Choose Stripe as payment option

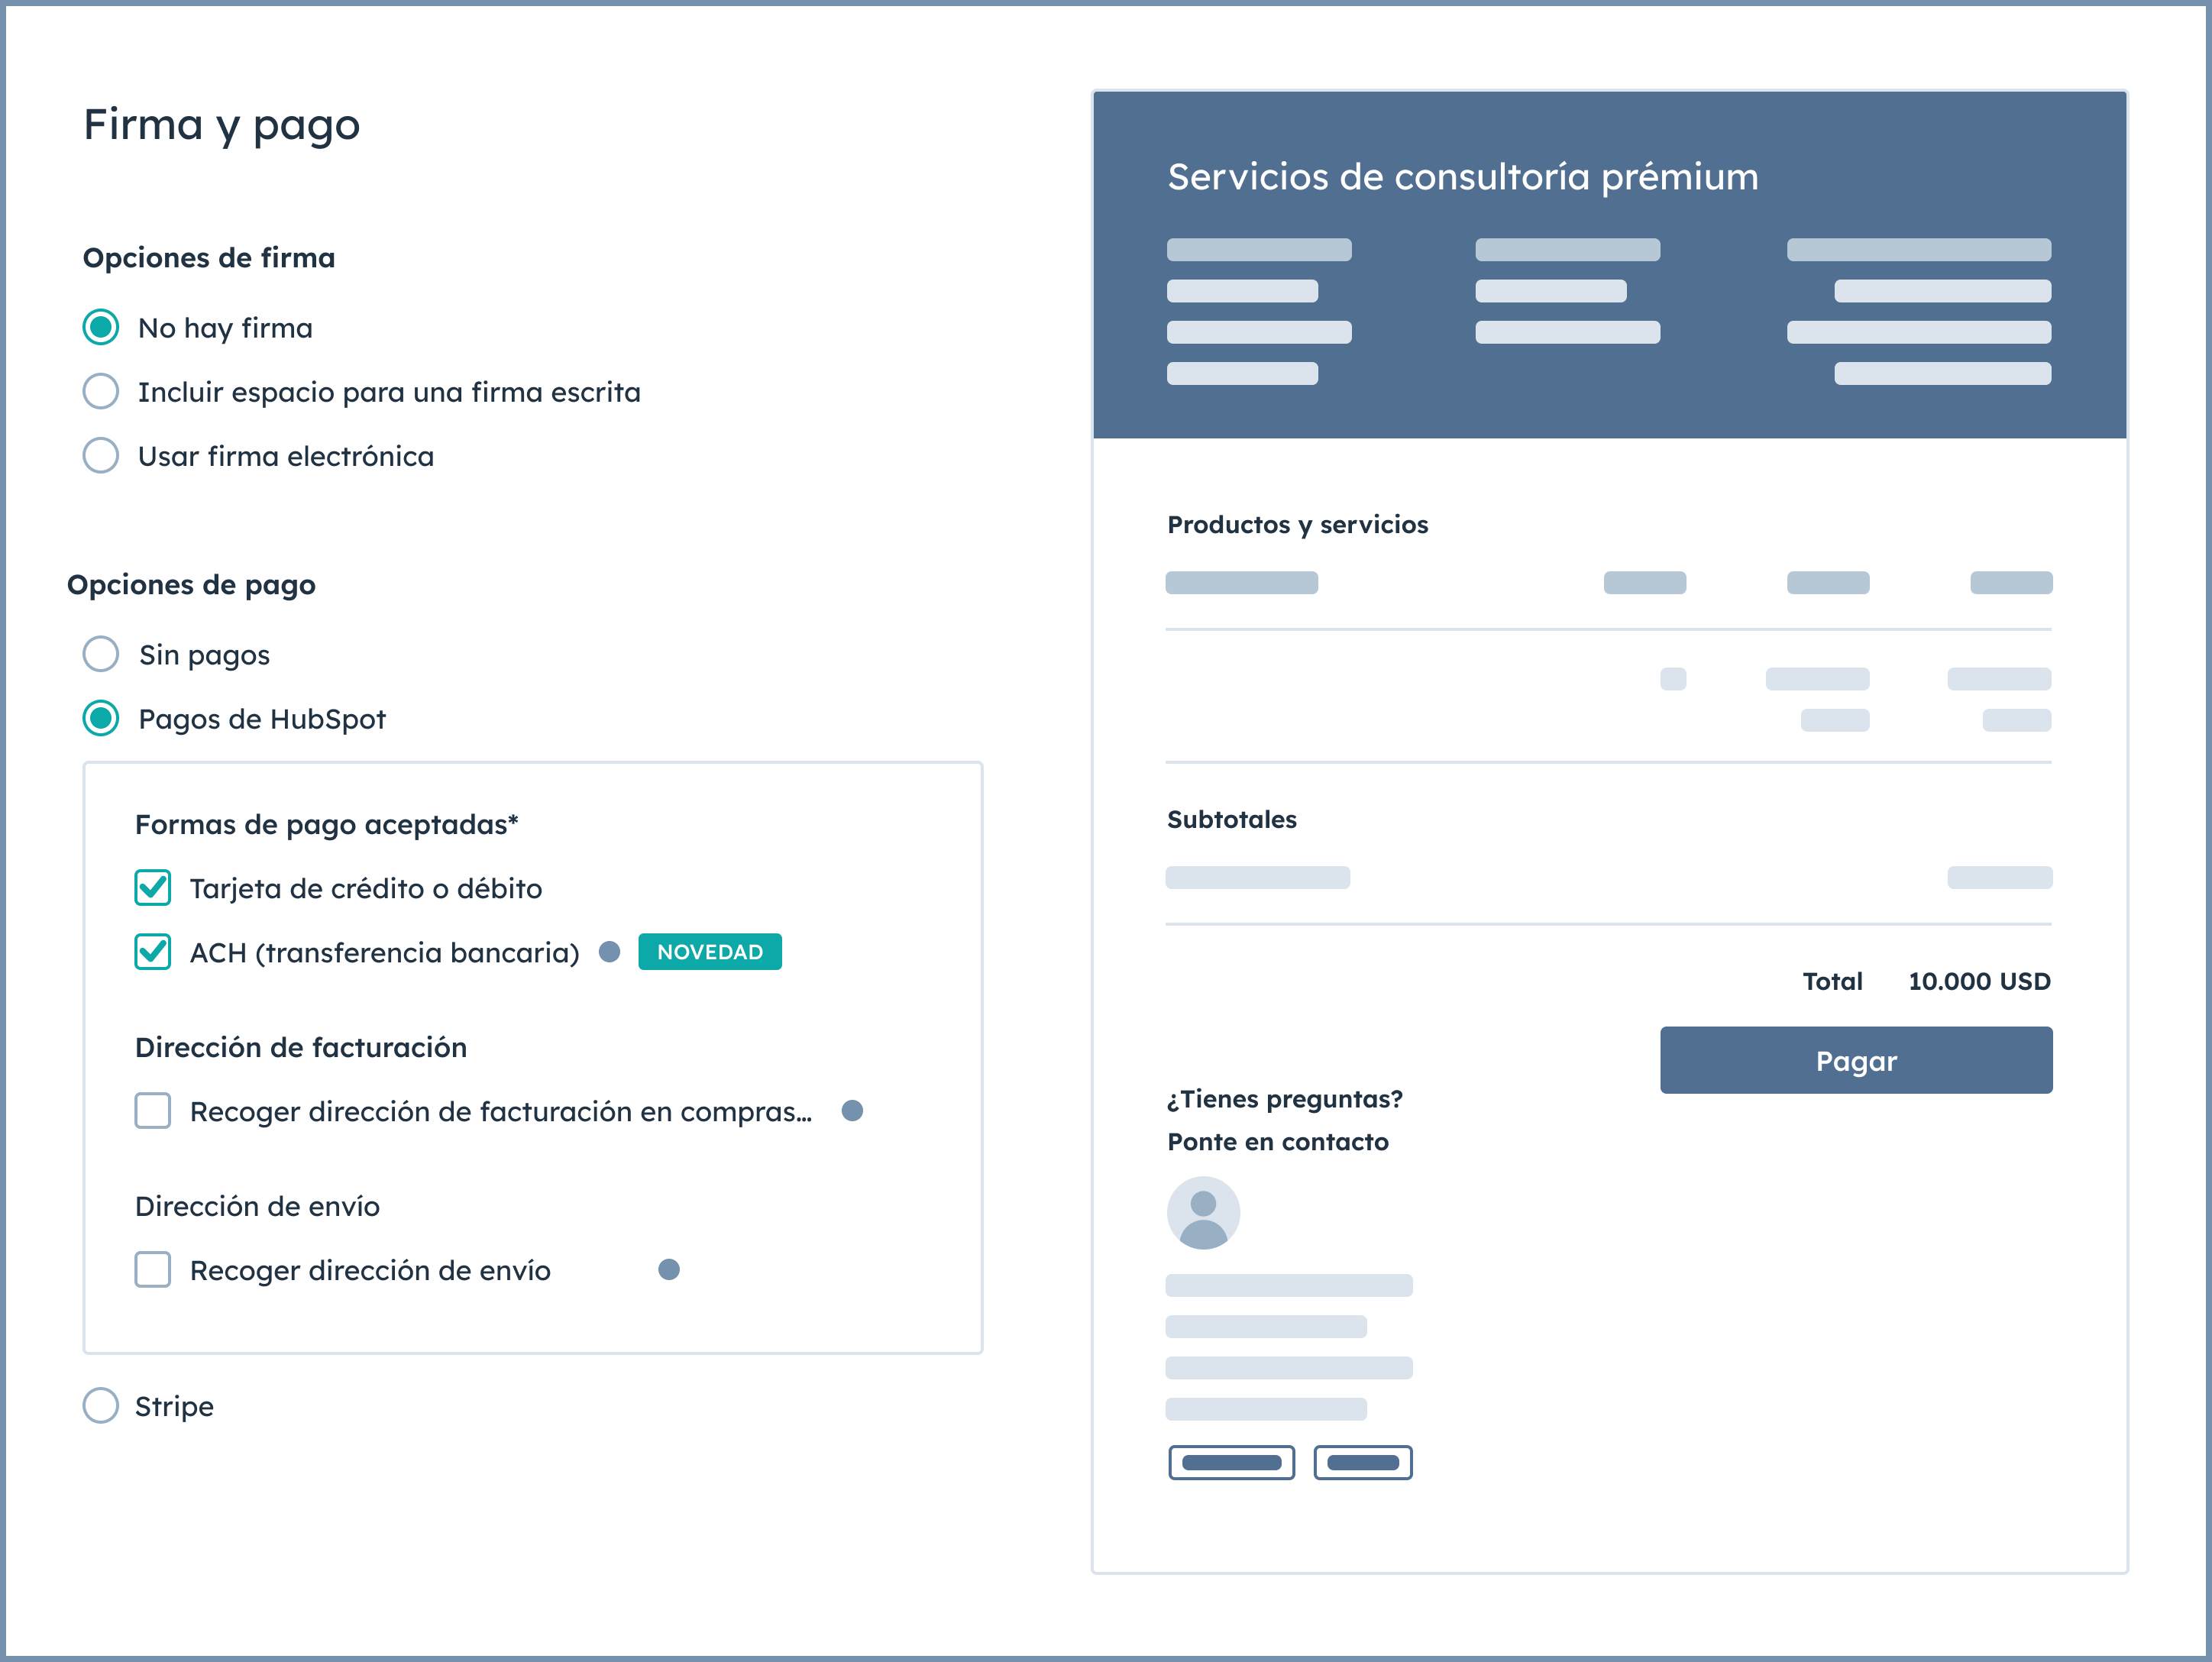click(100, 1405)
